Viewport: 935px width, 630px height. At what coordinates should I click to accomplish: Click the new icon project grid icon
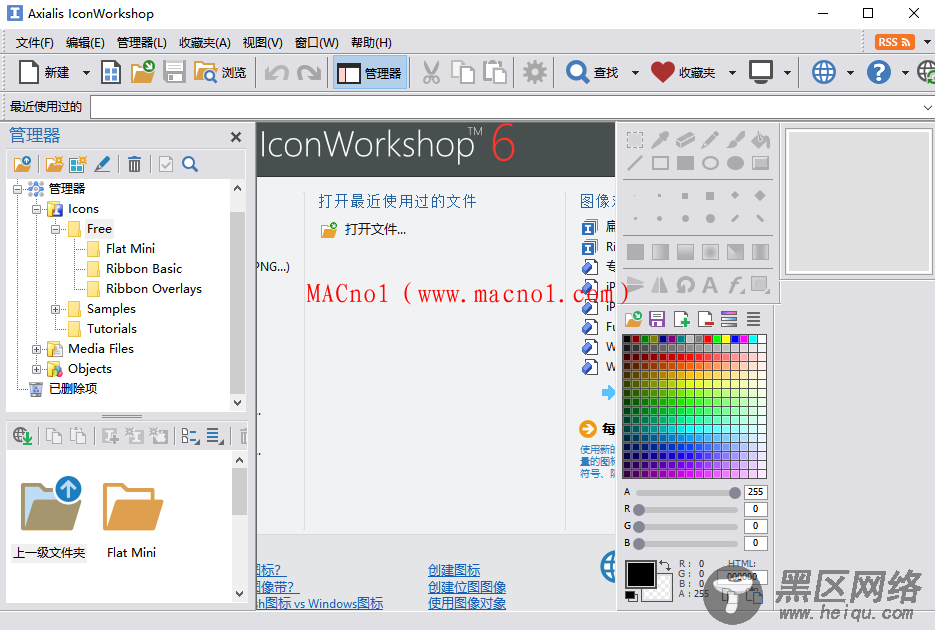112,73
